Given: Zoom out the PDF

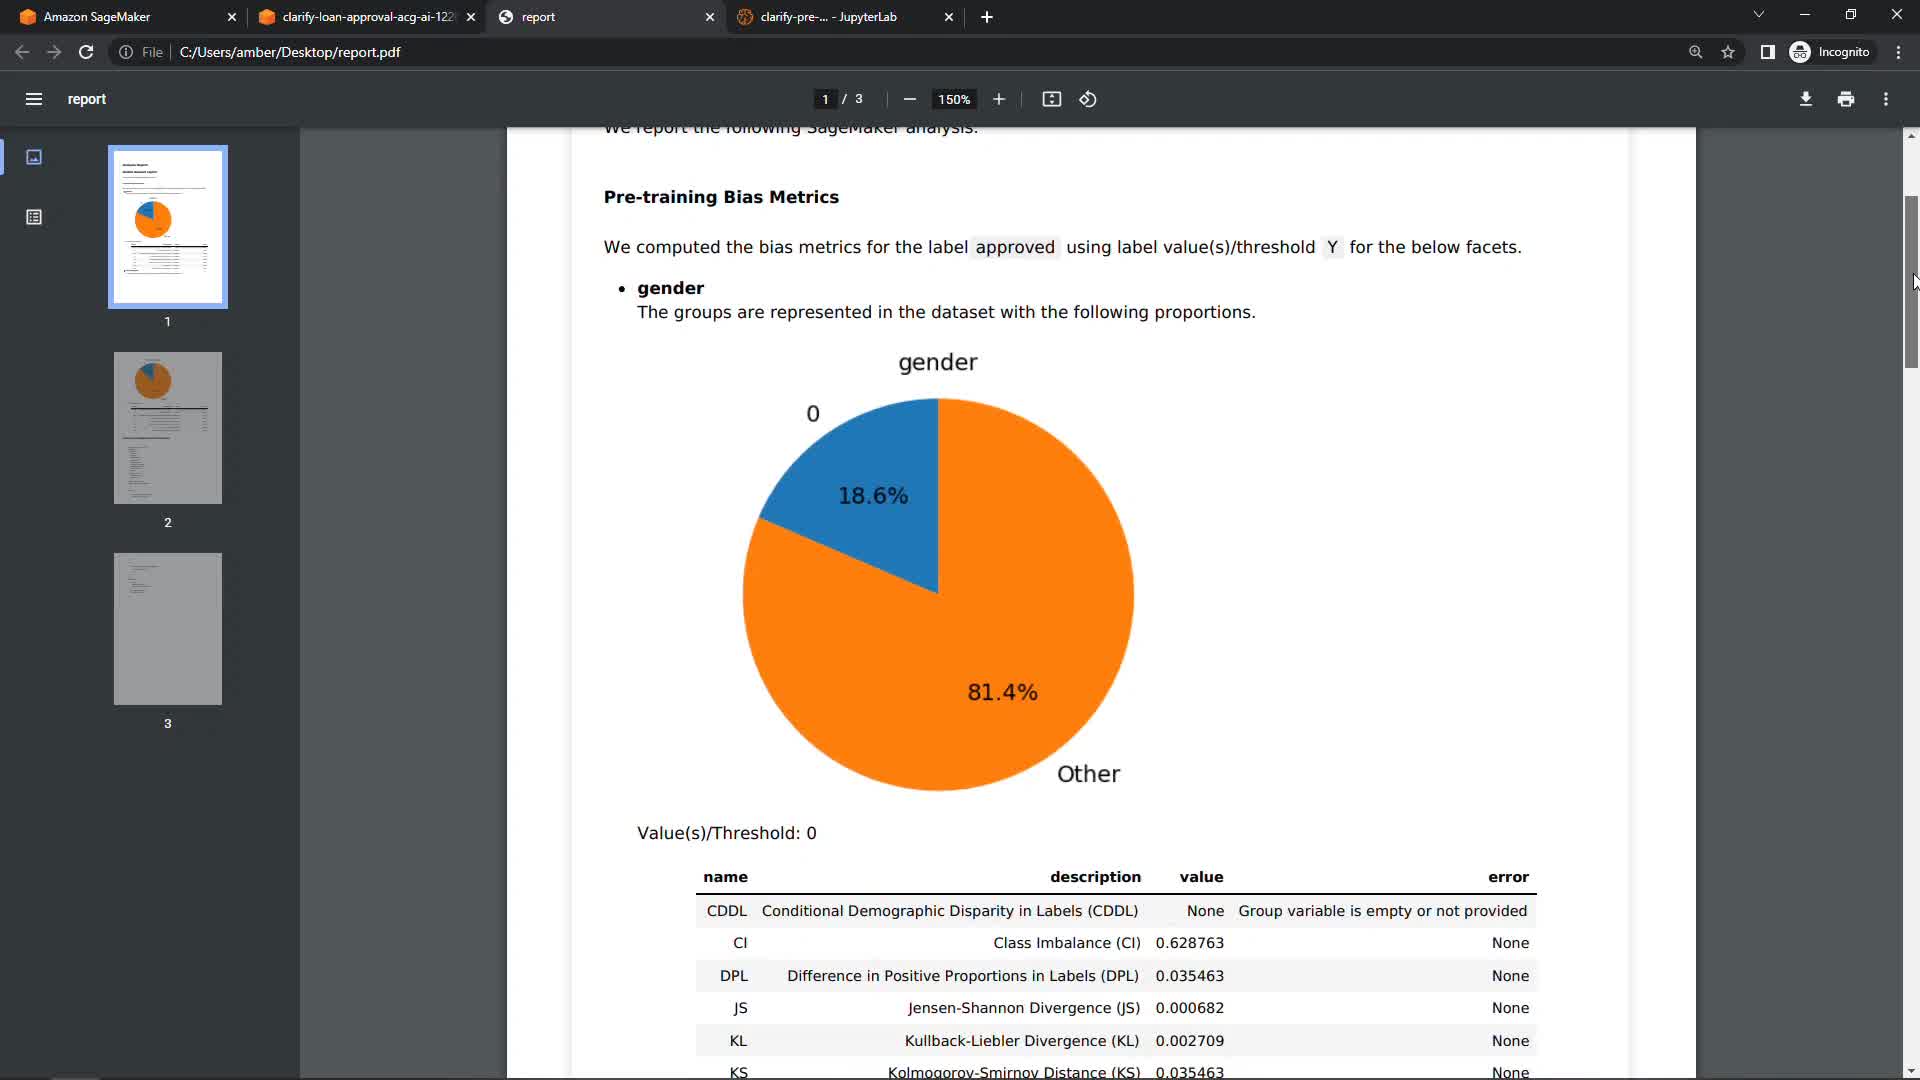Looking at the screenshot, I should pyautogui.click(x=909, y=99).
